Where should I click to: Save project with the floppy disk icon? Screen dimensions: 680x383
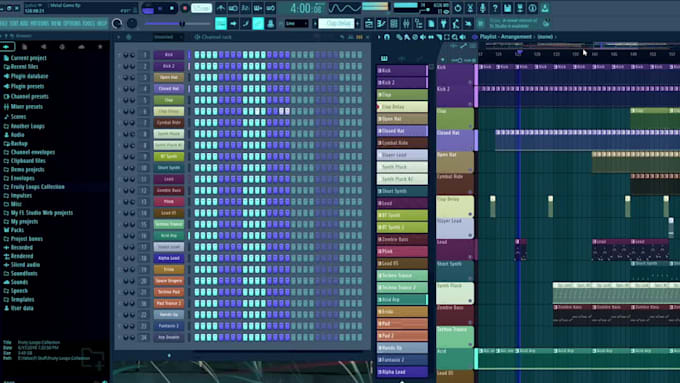tap(507, 8)
